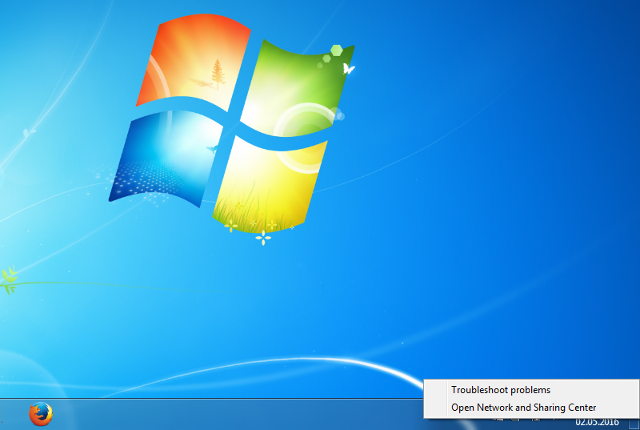Click the 02.05.2016 date in the taskbar
This screenshot has width=640, height=430.
point(597,423)
